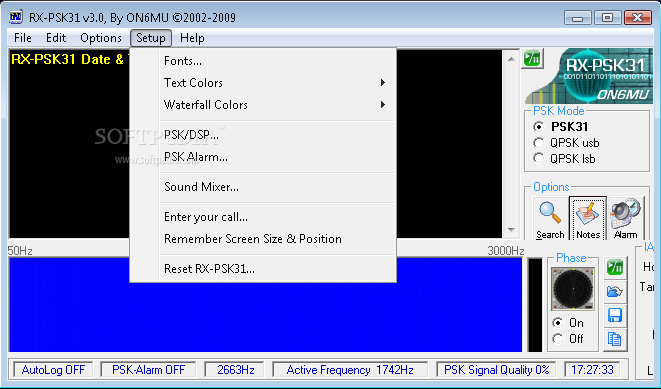Select QPSK lsb mode
Screen dimensions: 661x389
click(538, 158)
